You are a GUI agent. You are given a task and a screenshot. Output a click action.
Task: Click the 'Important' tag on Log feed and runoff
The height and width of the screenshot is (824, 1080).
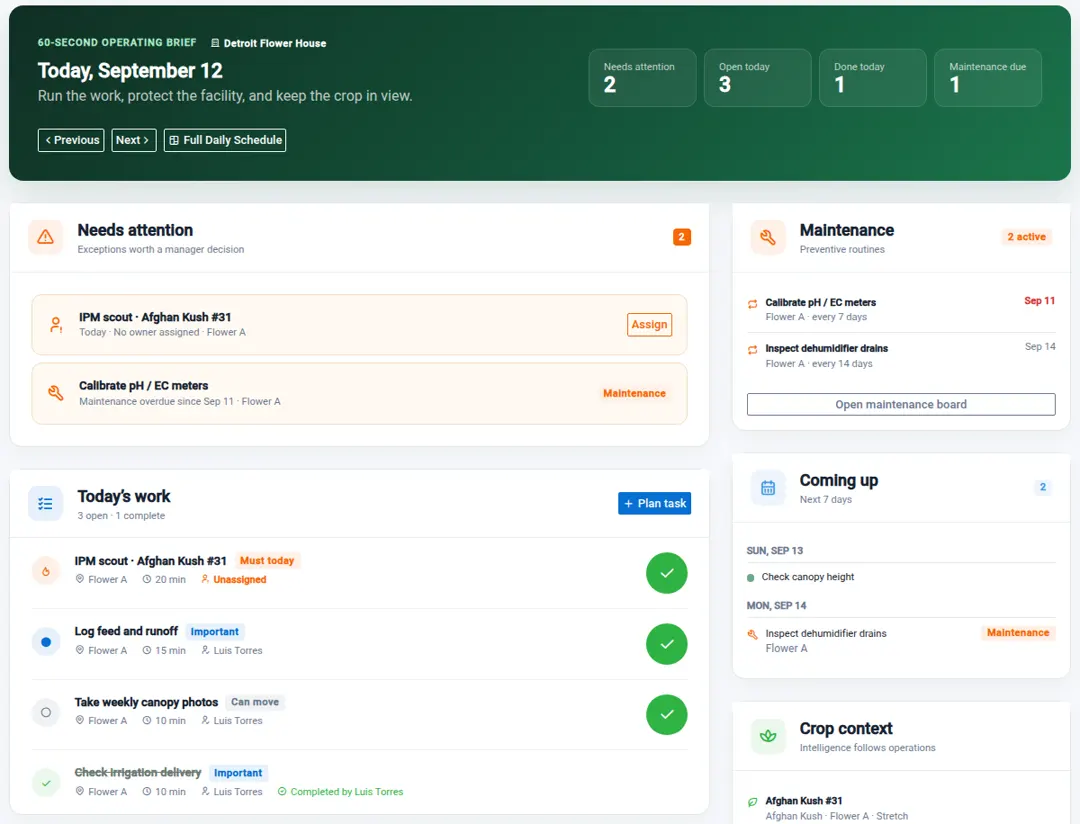click(x=214, y=632)
